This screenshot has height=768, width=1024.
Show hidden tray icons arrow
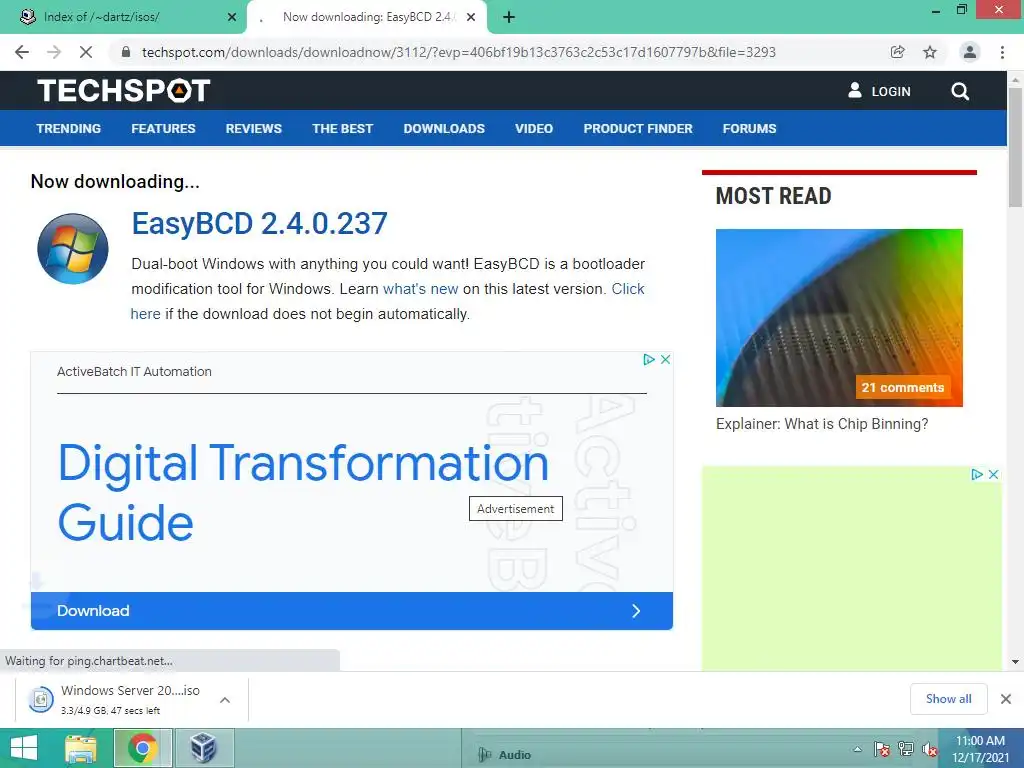(857, 749)
